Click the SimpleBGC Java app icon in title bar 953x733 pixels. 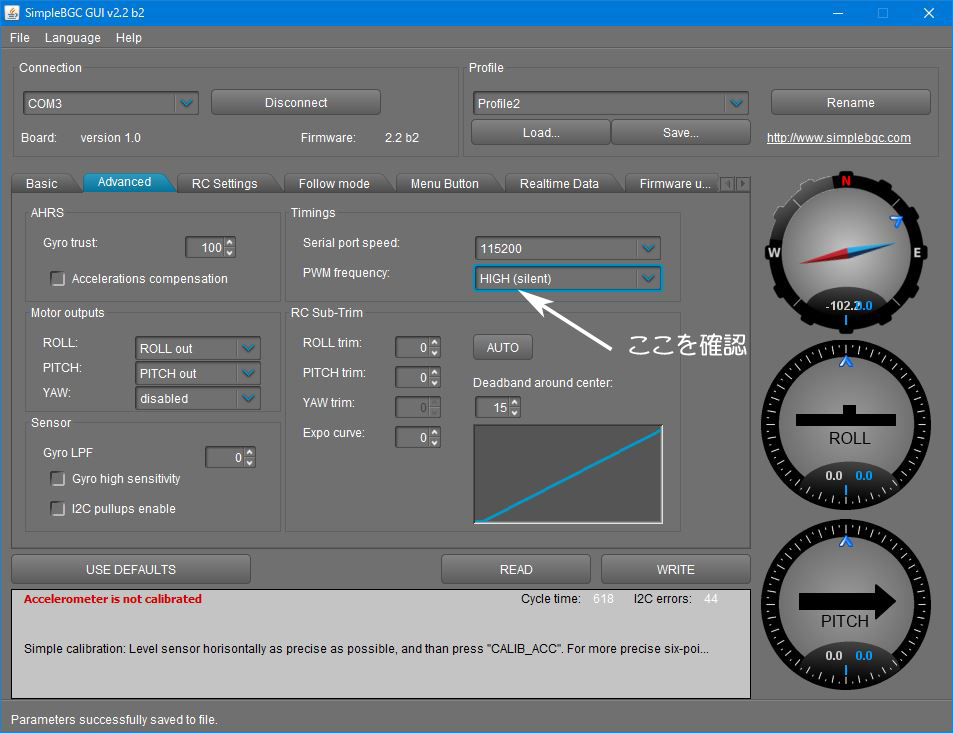(12, 12)
